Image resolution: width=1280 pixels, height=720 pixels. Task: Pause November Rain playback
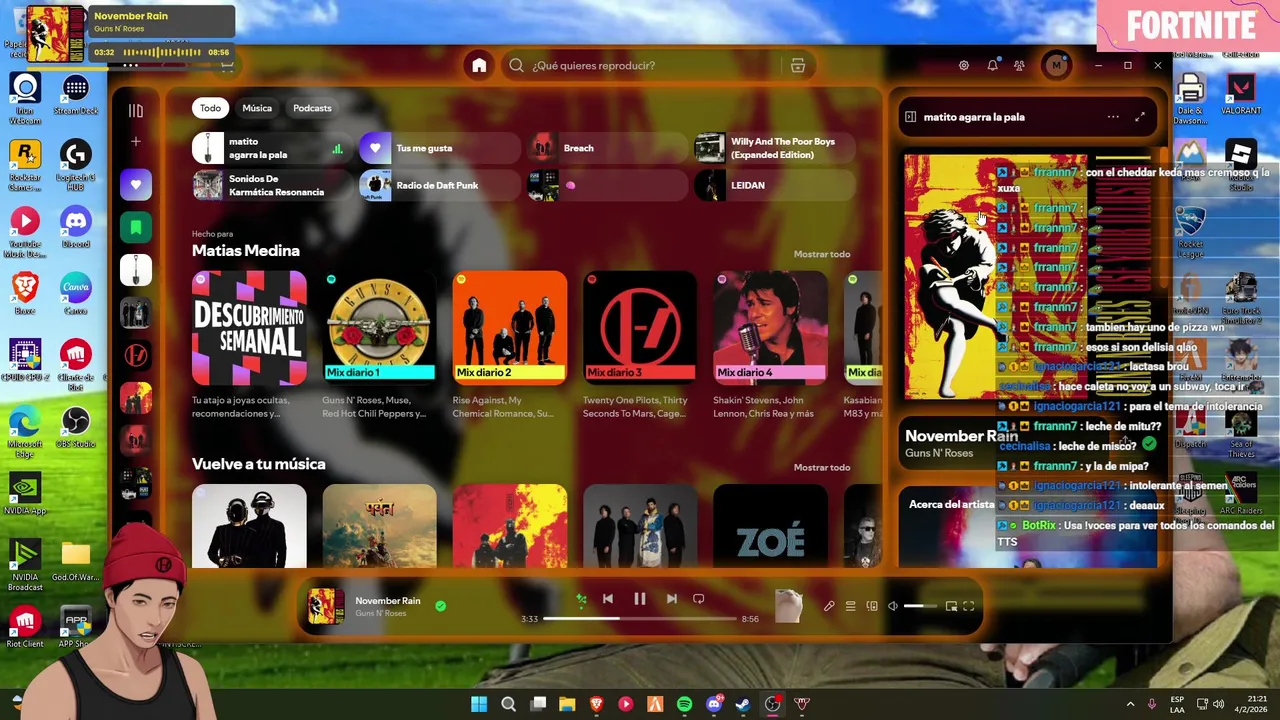coord(640,600)
